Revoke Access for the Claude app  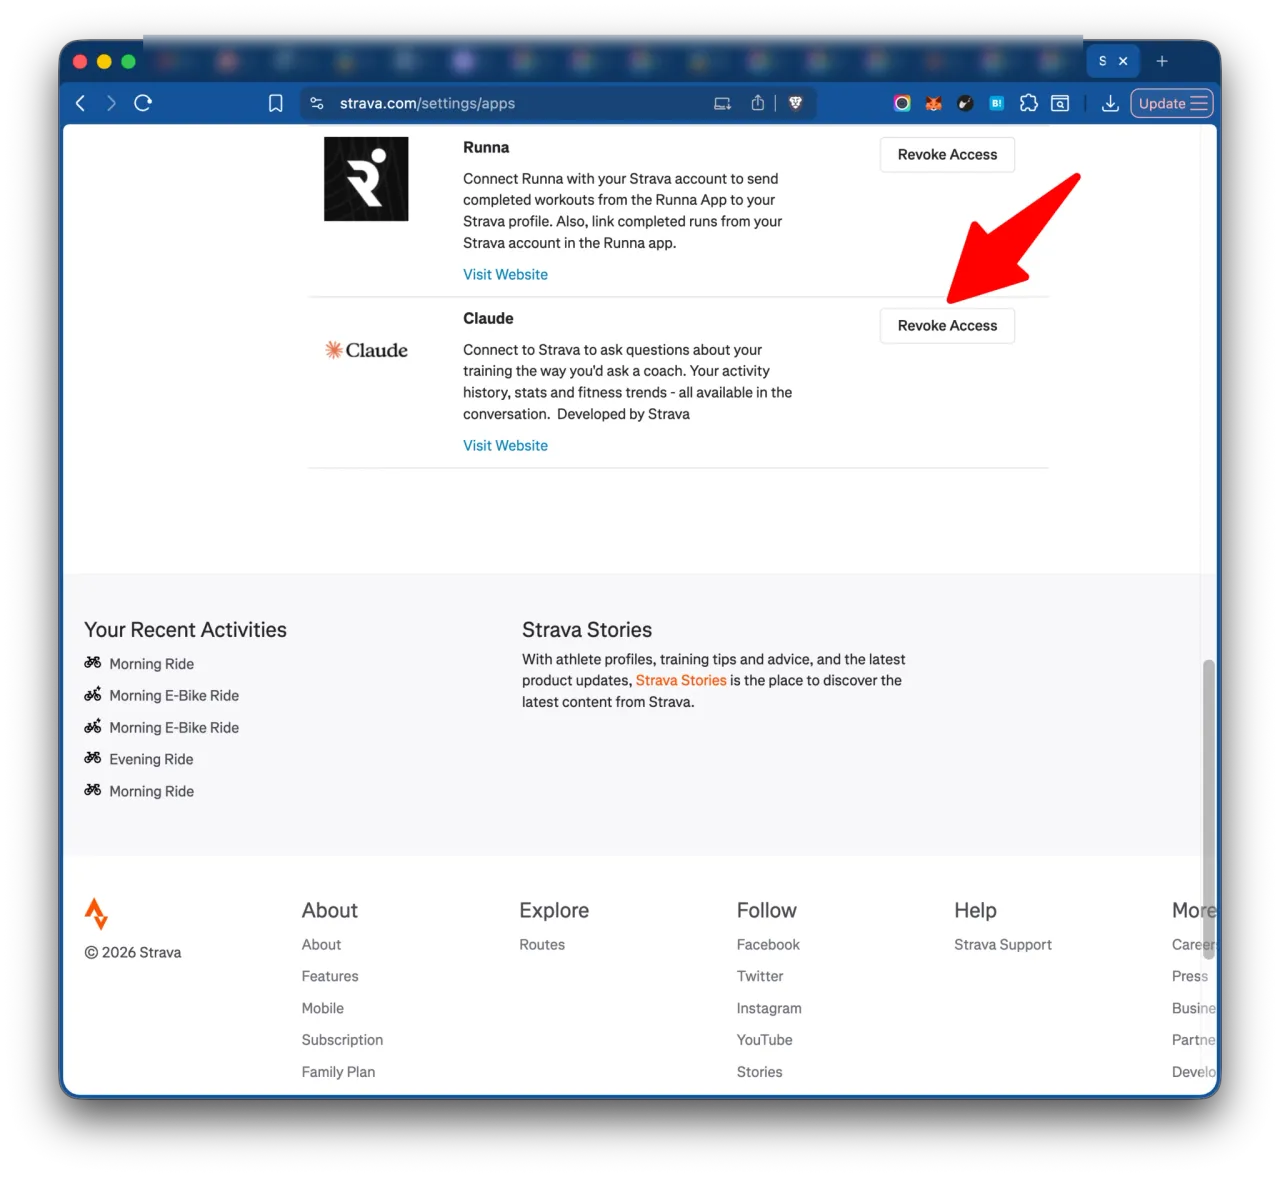pyautogui.click(x=947, y=326)
